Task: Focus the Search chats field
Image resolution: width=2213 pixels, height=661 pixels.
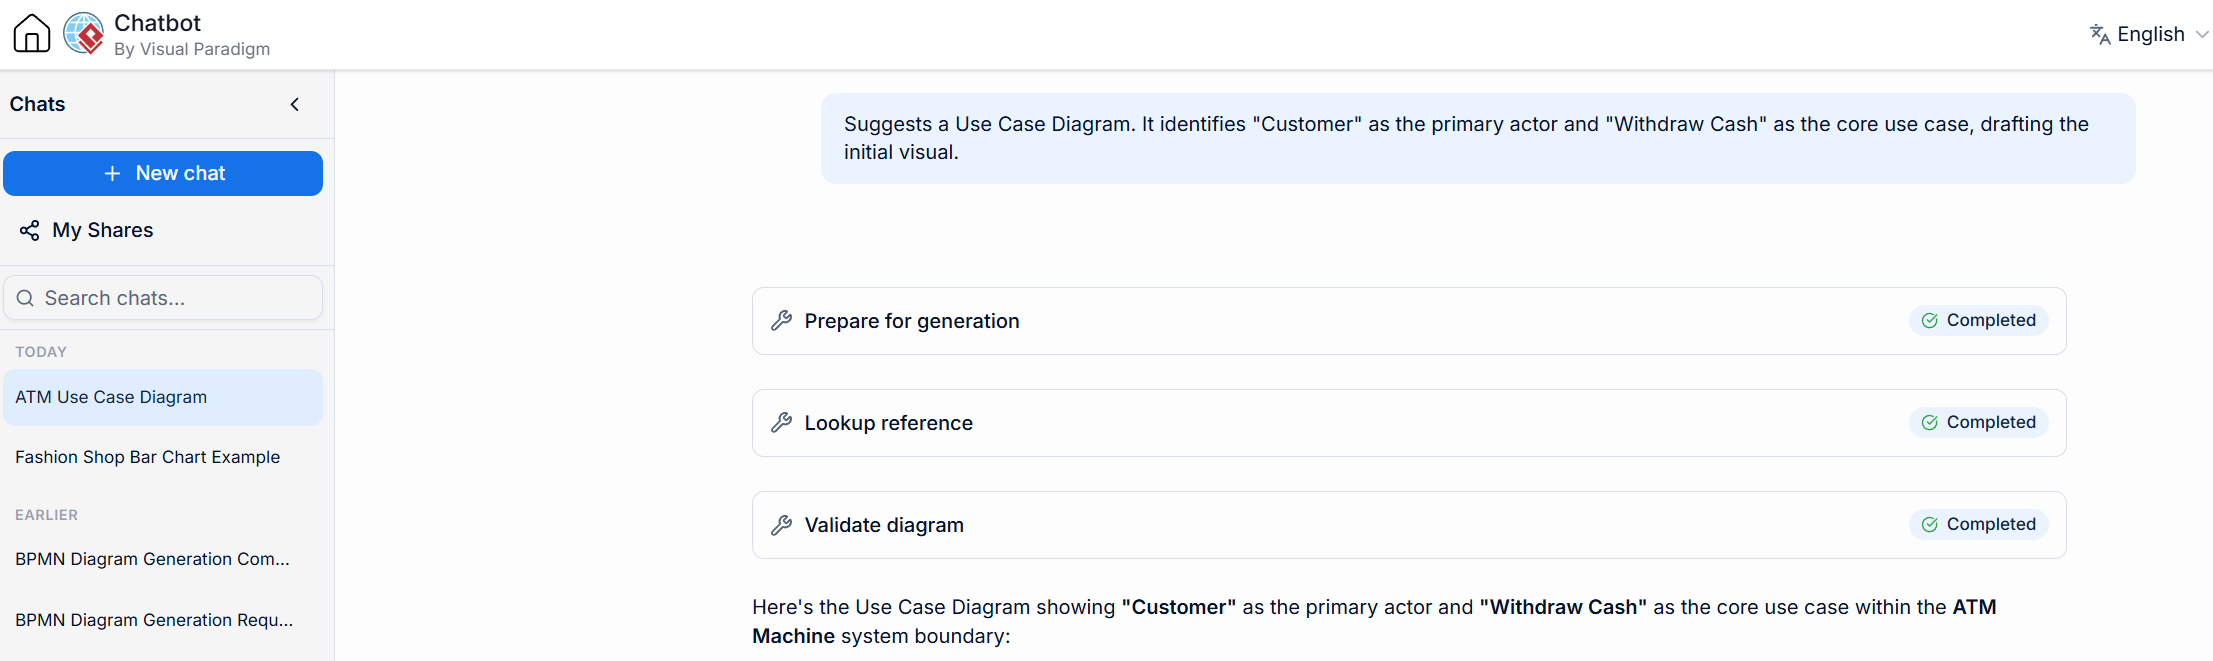Action: pyautogui.click(x=163, y=298)
